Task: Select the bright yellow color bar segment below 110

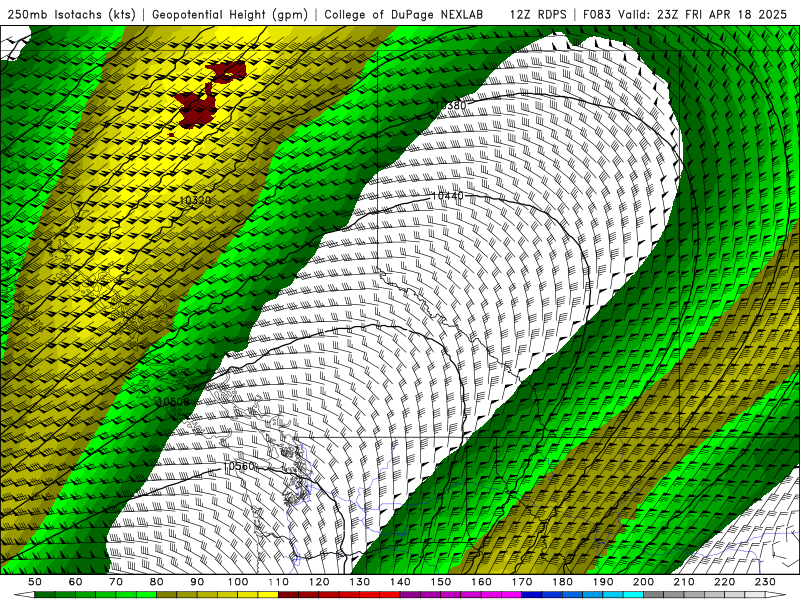Action: [268, 595]
